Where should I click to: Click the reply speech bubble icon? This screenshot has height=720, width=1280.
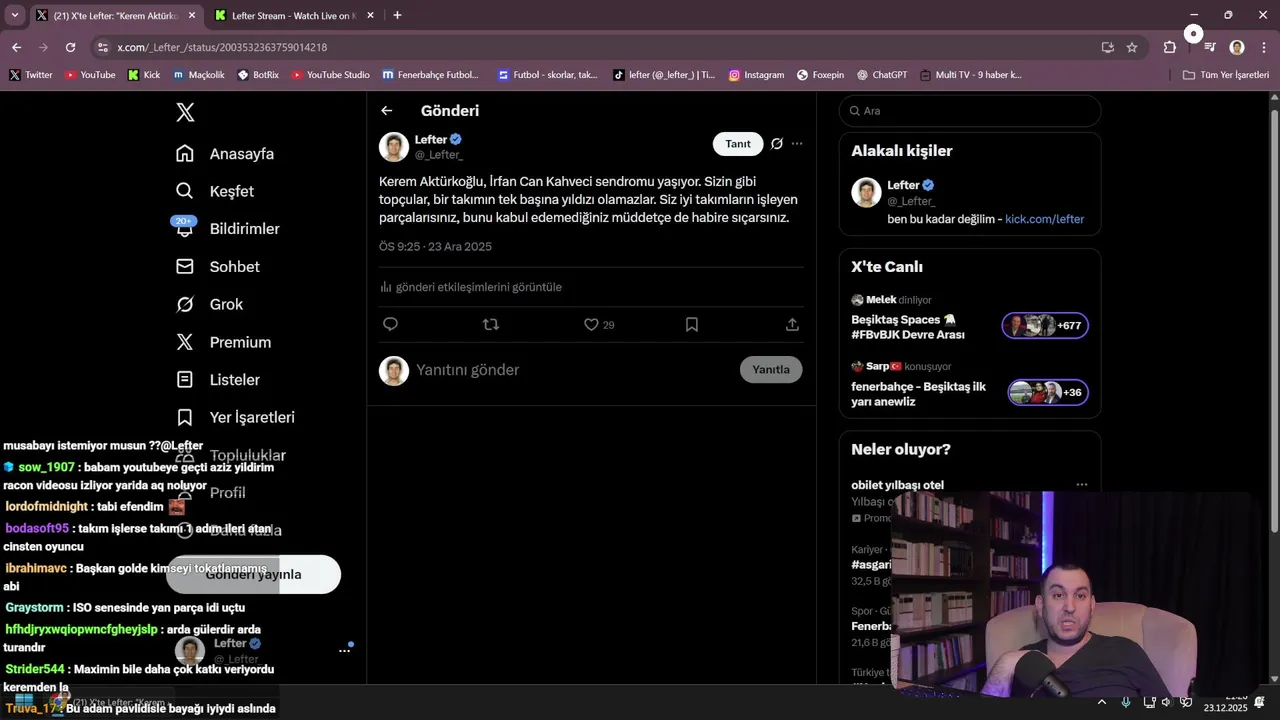click(x=391, y=324)
